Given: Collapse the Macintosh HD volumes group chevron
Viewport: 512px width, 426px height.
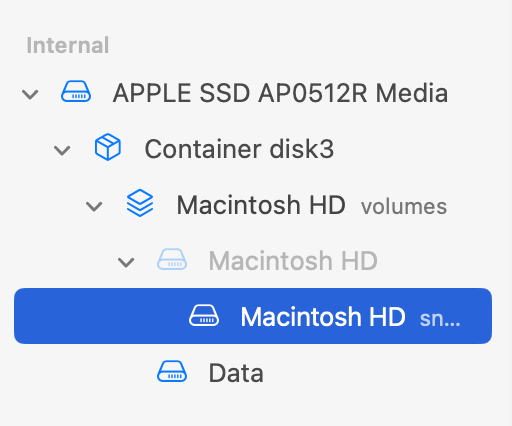Looking at the screenshot, I should pos(94,206).
